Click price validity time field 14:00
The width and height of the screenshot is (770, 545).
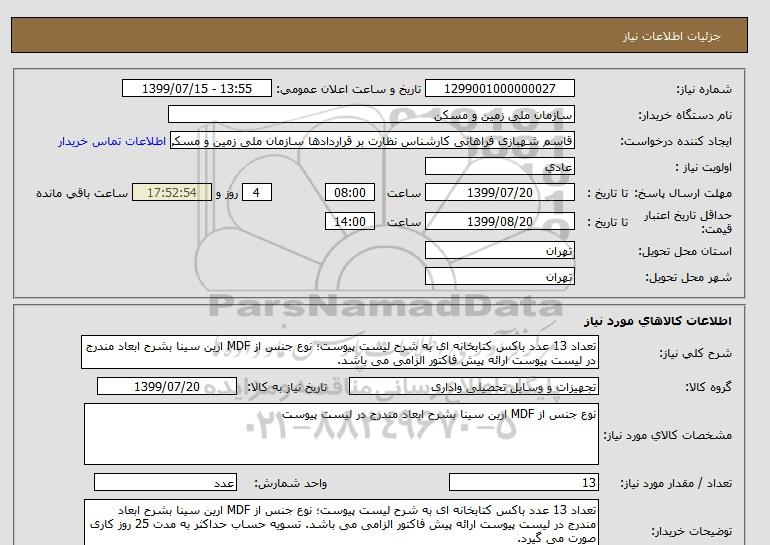click(350, 221)
